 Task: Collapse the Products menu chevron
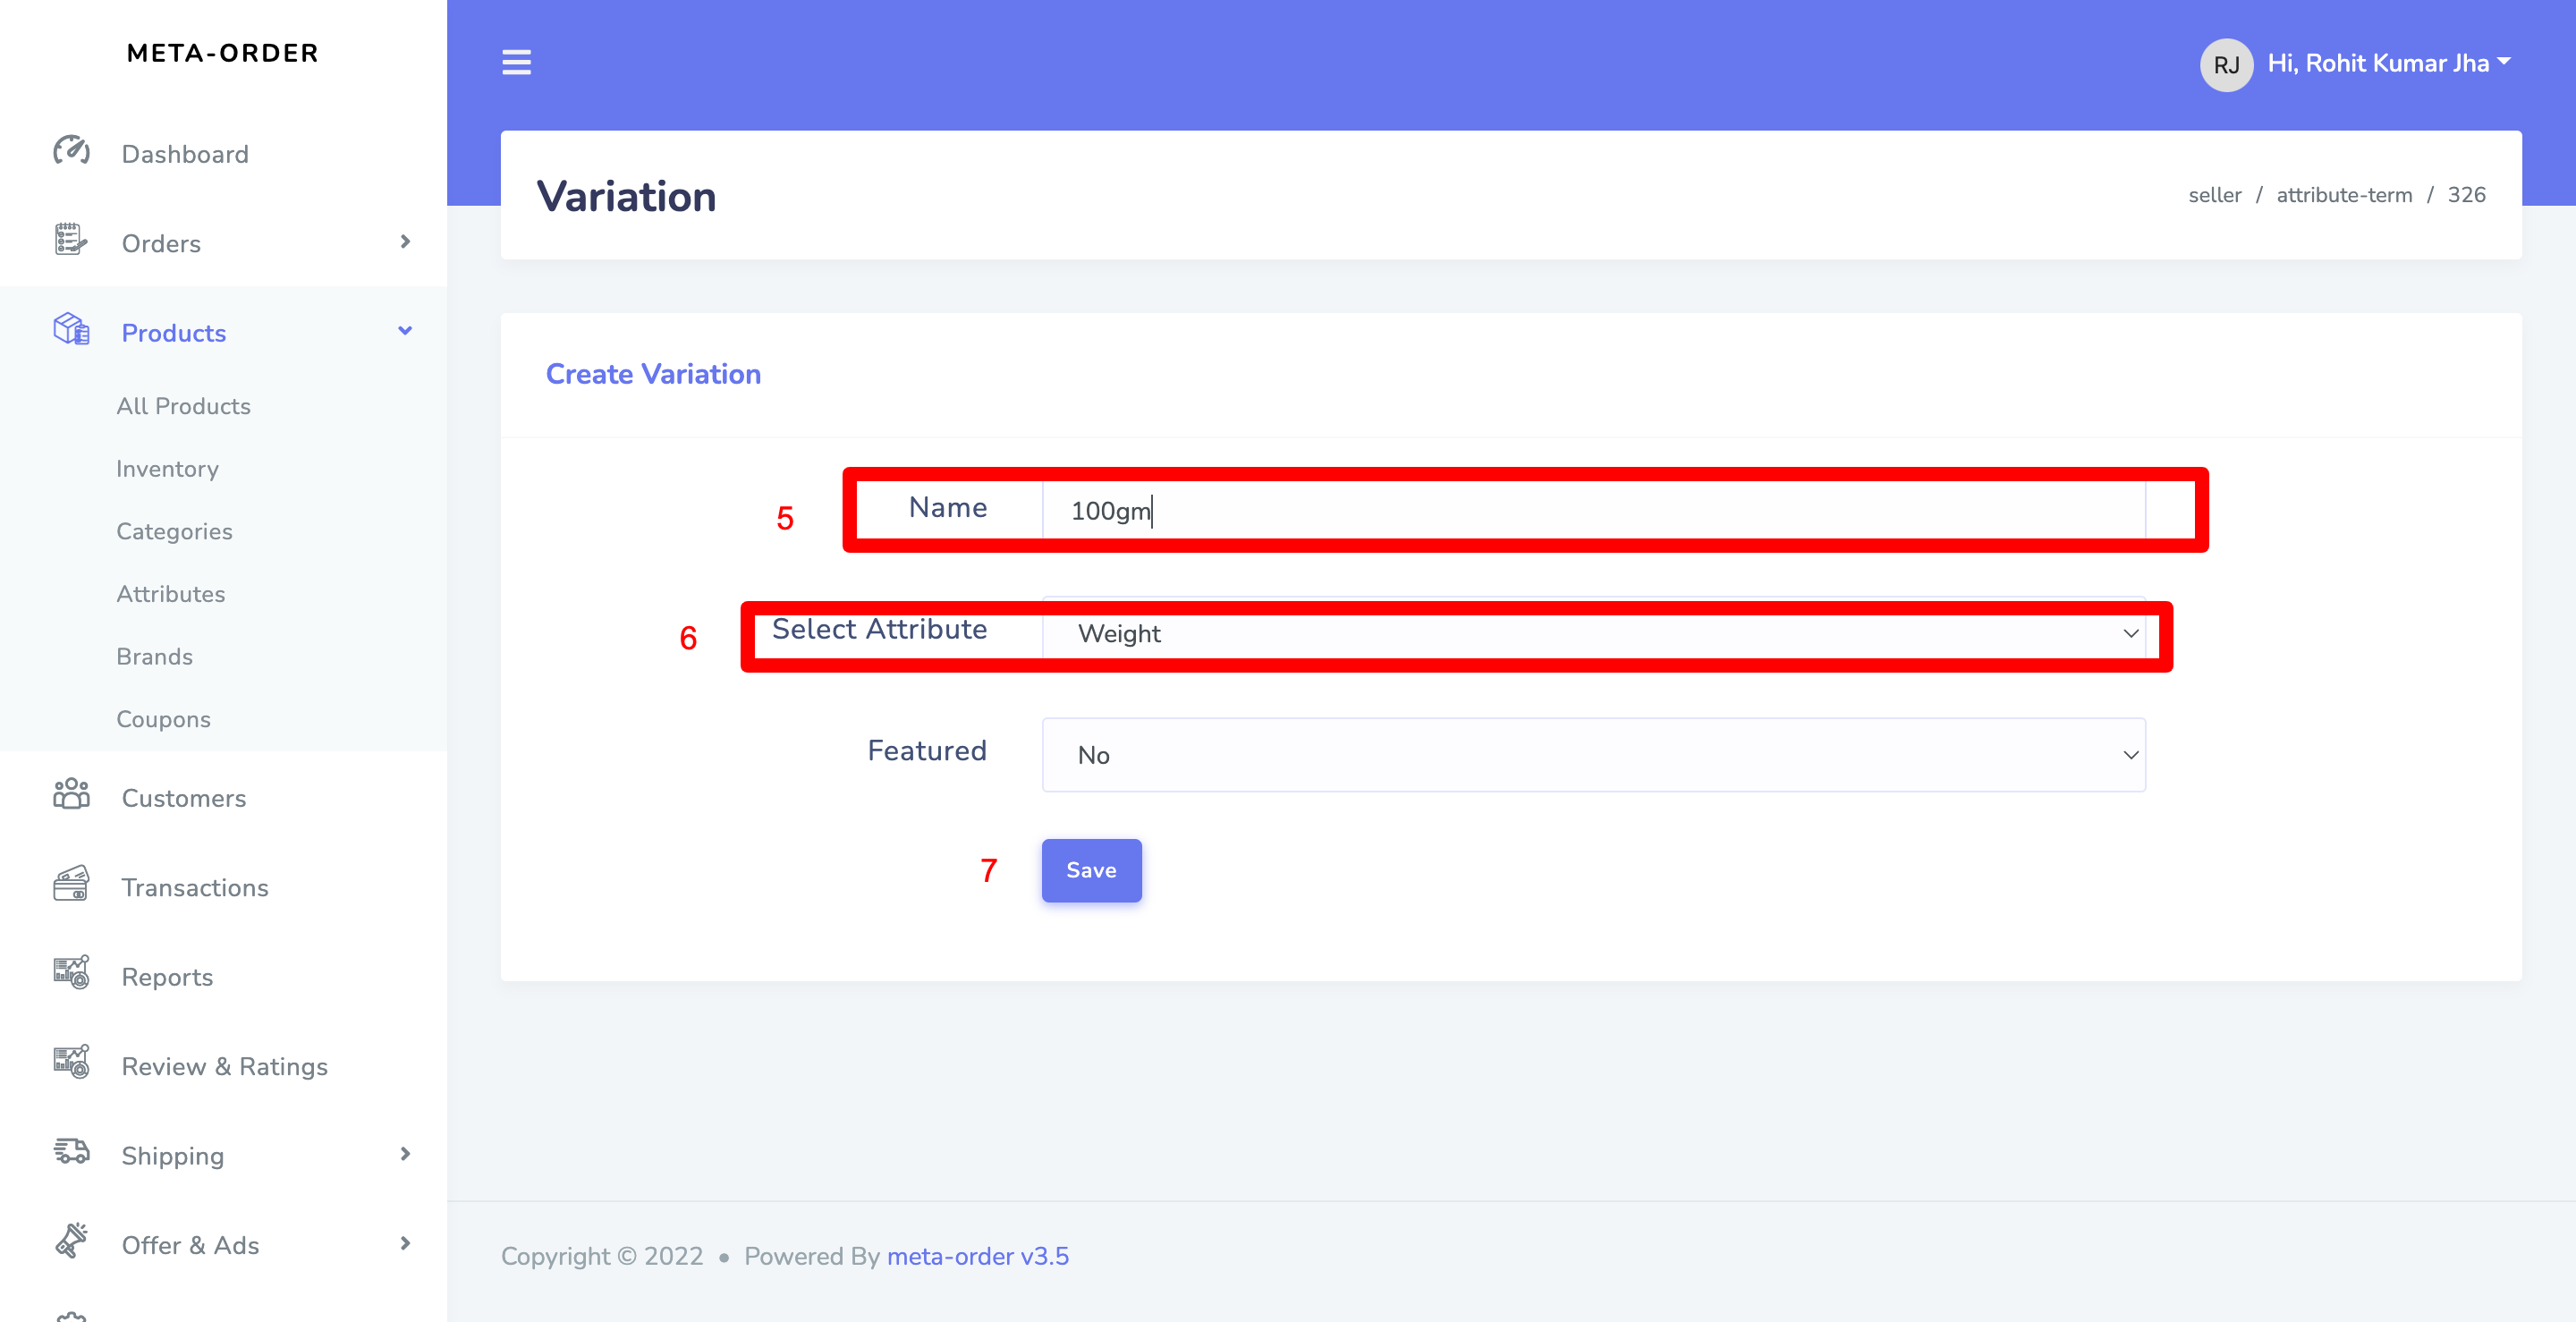405,331
